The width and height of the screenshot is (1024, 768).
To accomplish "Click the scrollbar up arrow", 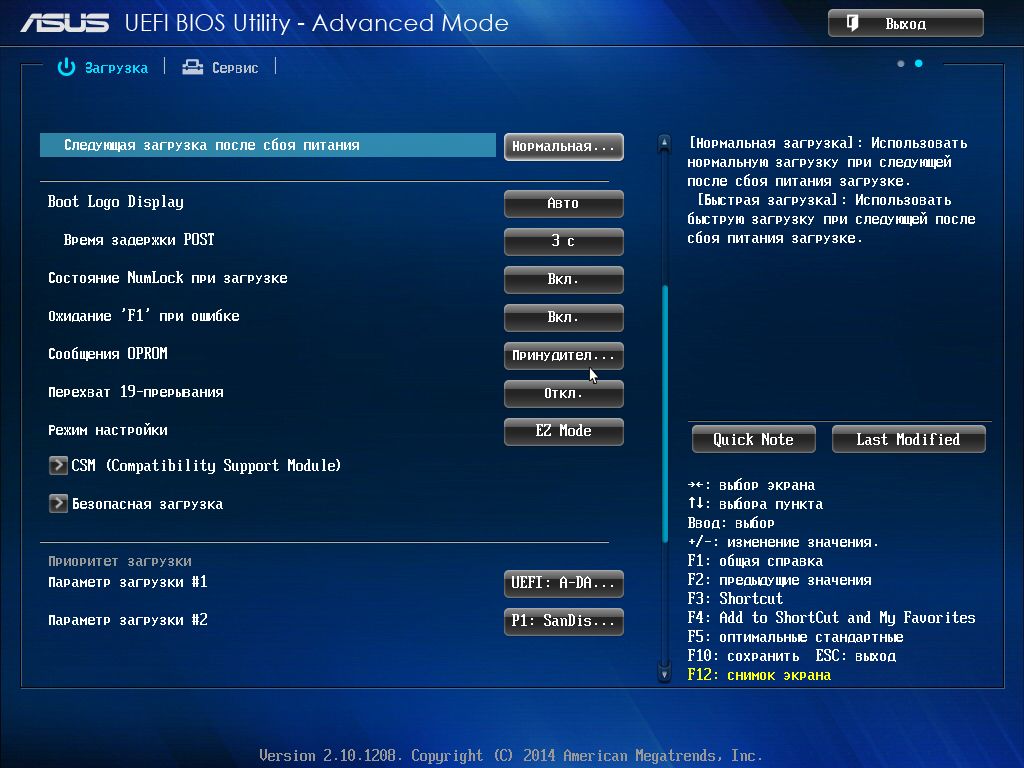I will pos(664,143).
